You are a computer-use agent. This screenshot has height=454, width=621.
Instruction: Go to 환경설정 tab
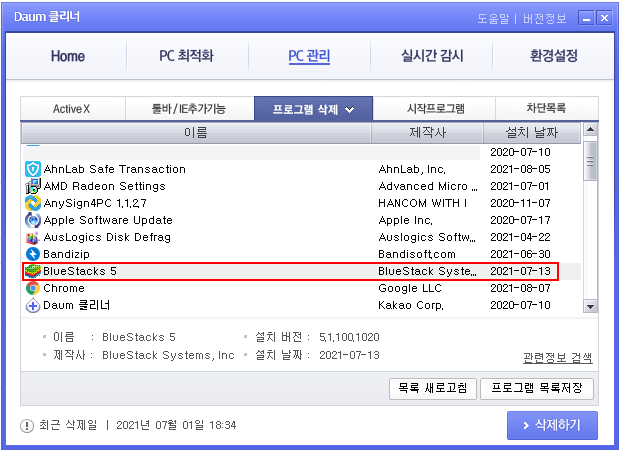553,56
